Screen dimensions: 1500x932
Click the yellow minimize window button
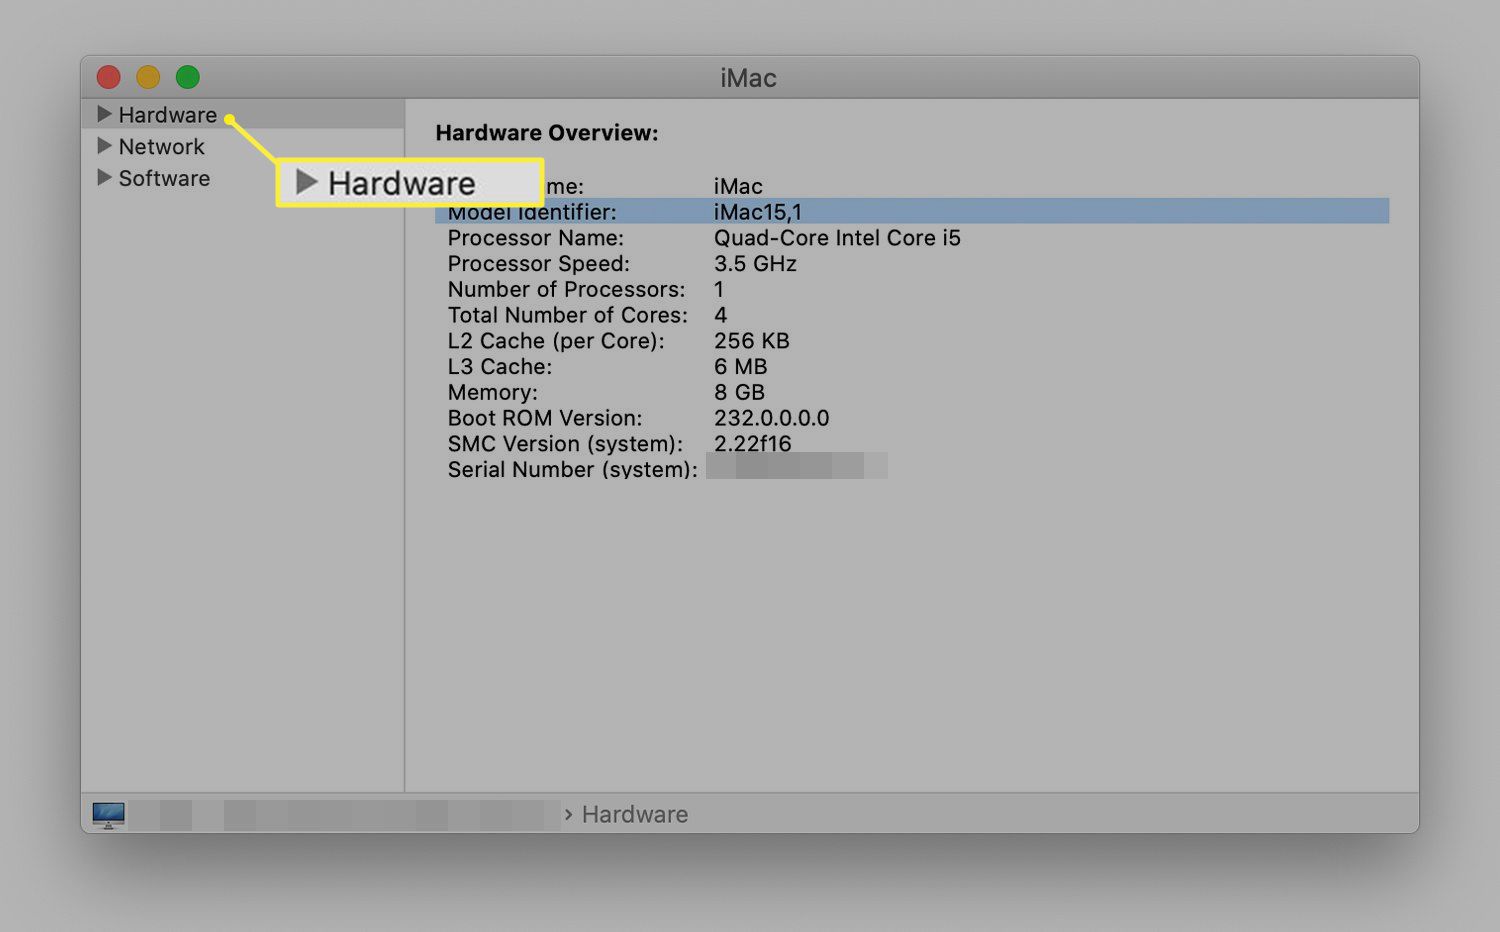148,77
